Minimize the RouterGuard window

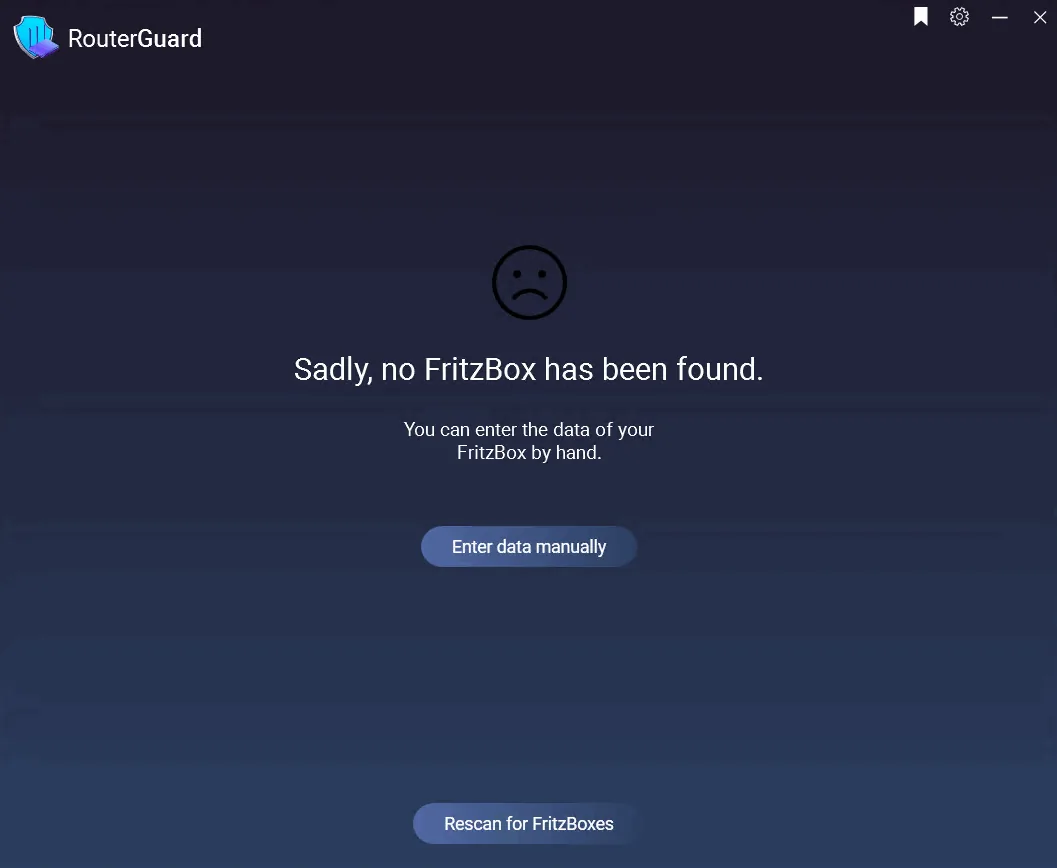point(1000,18)
